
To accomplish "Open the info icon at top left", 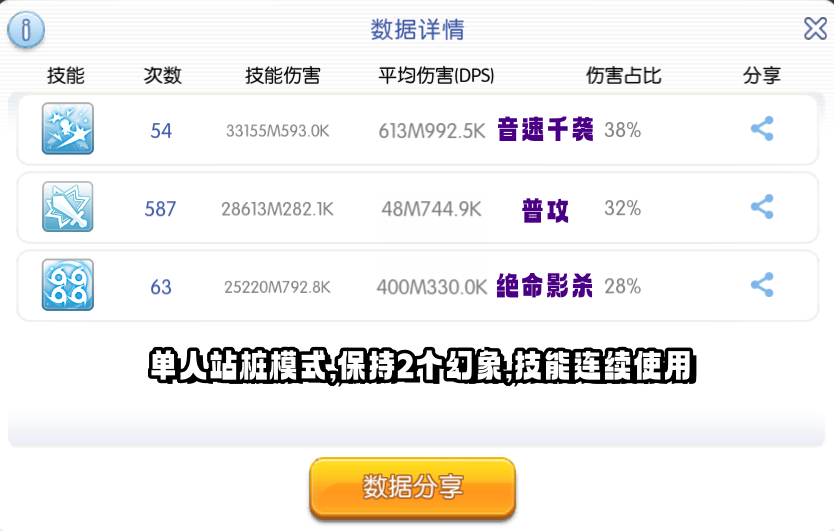I will point(26,29).
